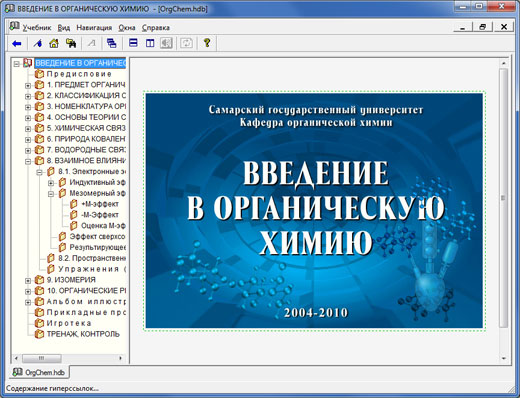Open the Учебник menu
Image resolution: width=520 pixels, height=398 pixels.
click(37, 28)
